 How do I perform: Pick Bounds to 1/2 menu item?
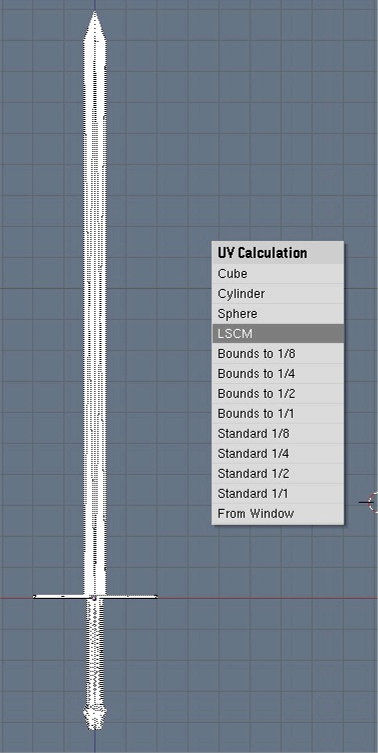pos(278,393)
